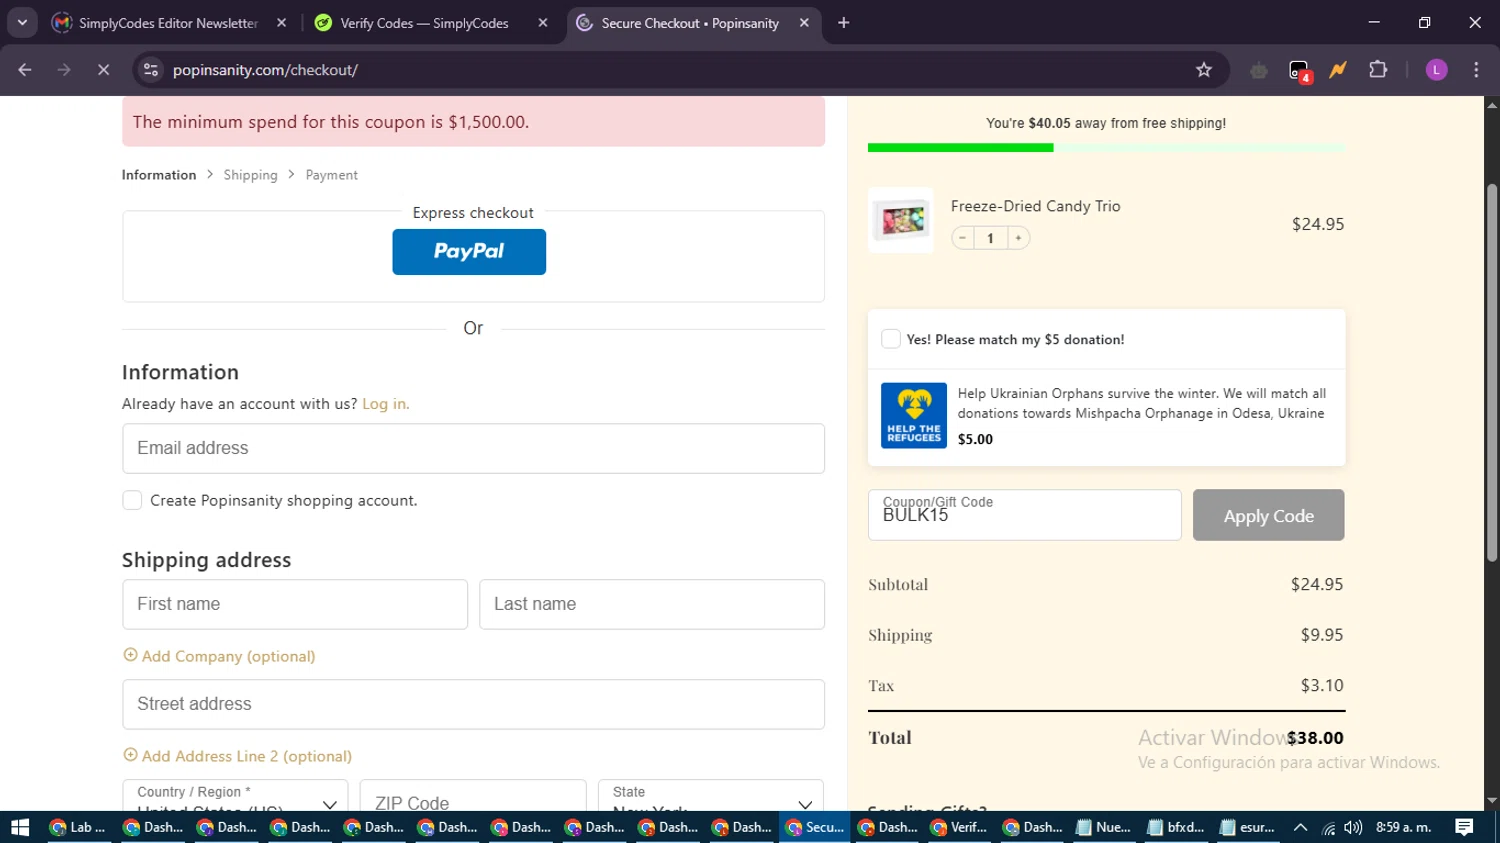Focus the Email address field

pyautogui.click(x=473, y=448)
